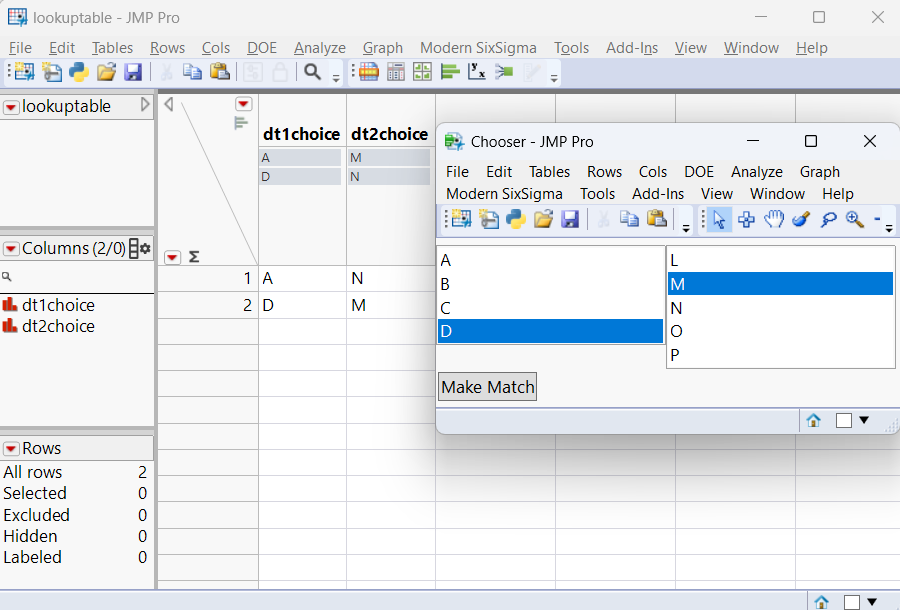Image resolution: width=900 pixels, height=610 pixels.
Task: Open red triangle above dt1choice column header
Action: click(243, 104)
